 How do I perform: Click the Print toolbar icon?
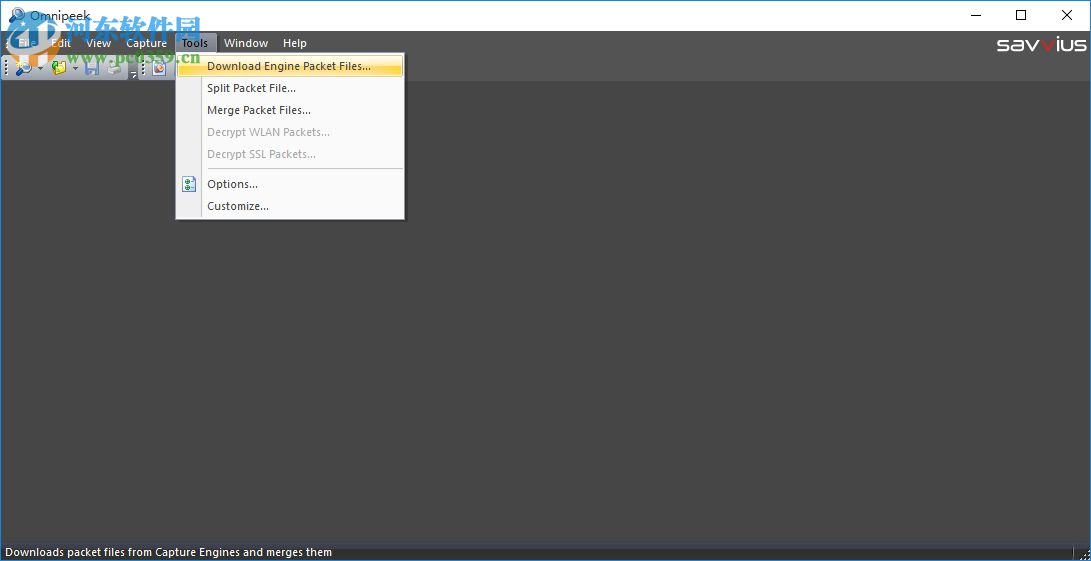tap(114, 68)
